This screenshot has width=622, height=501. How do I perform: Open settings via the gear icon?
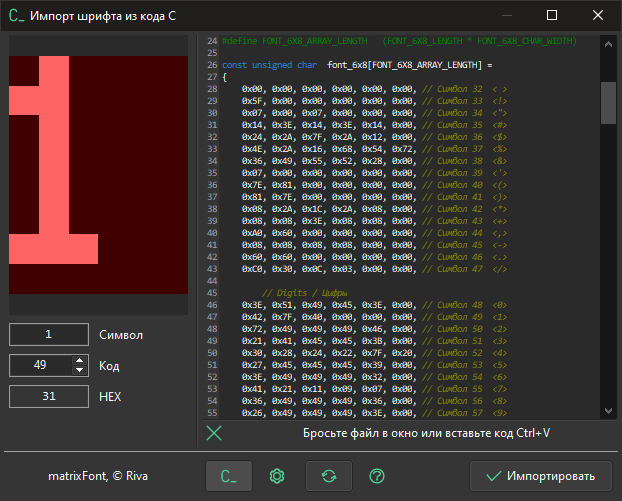click(279, 476)
